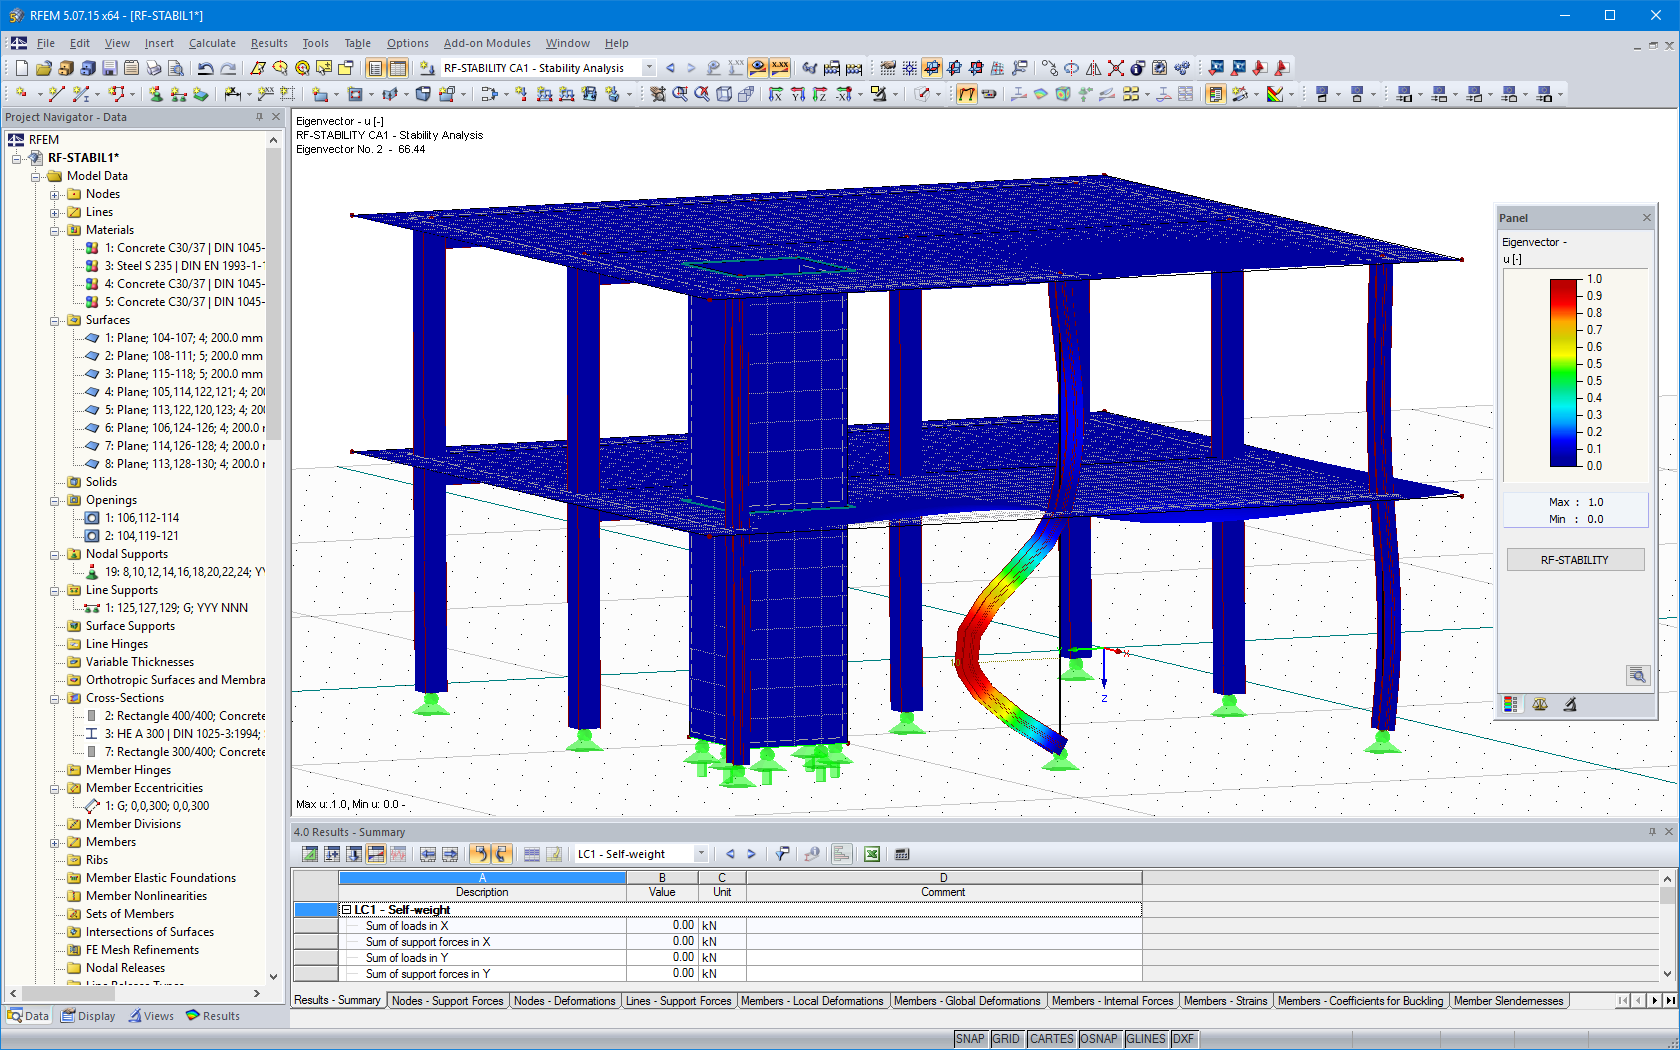Open the Calculate menu
The image size is (1680, 1050).
click(x=212, y=43)
